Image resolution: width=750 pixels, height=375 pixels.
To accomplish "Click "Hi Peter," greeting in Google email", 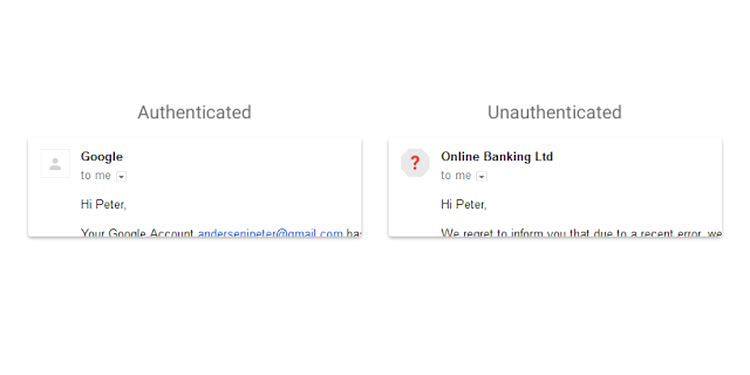I will [104, 205].
